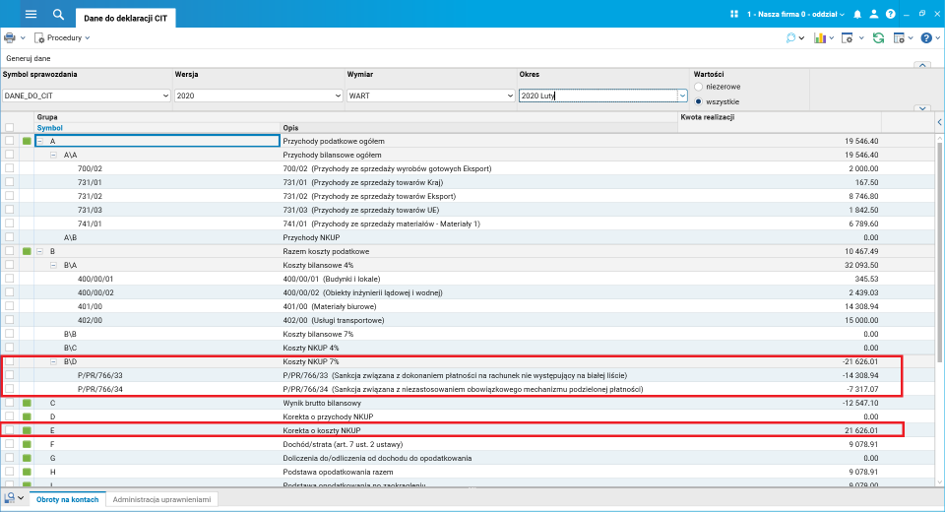This screenshot has width=945, height=512.
Task: Collapse the B\D tree node
Action: point(54,362)
